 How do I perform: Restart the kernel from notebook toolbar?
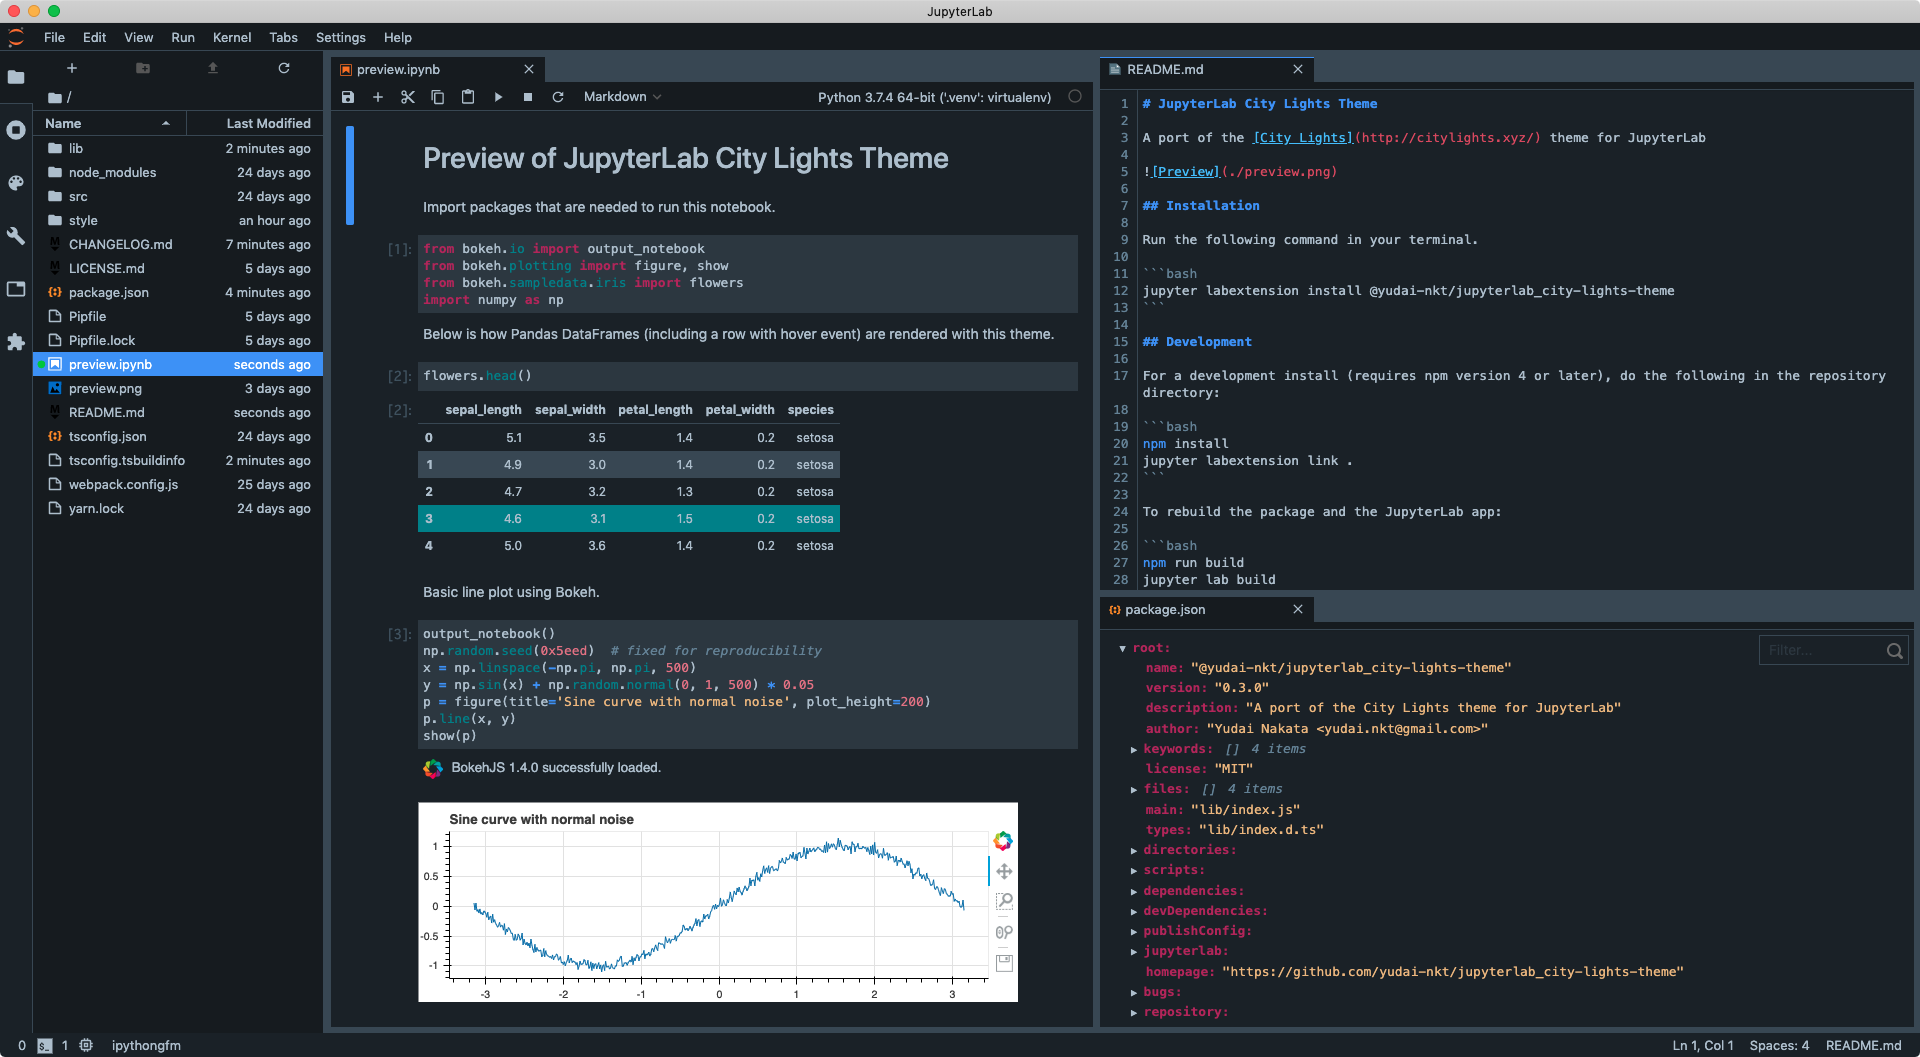pyautogui.click(x=558, y=97)
